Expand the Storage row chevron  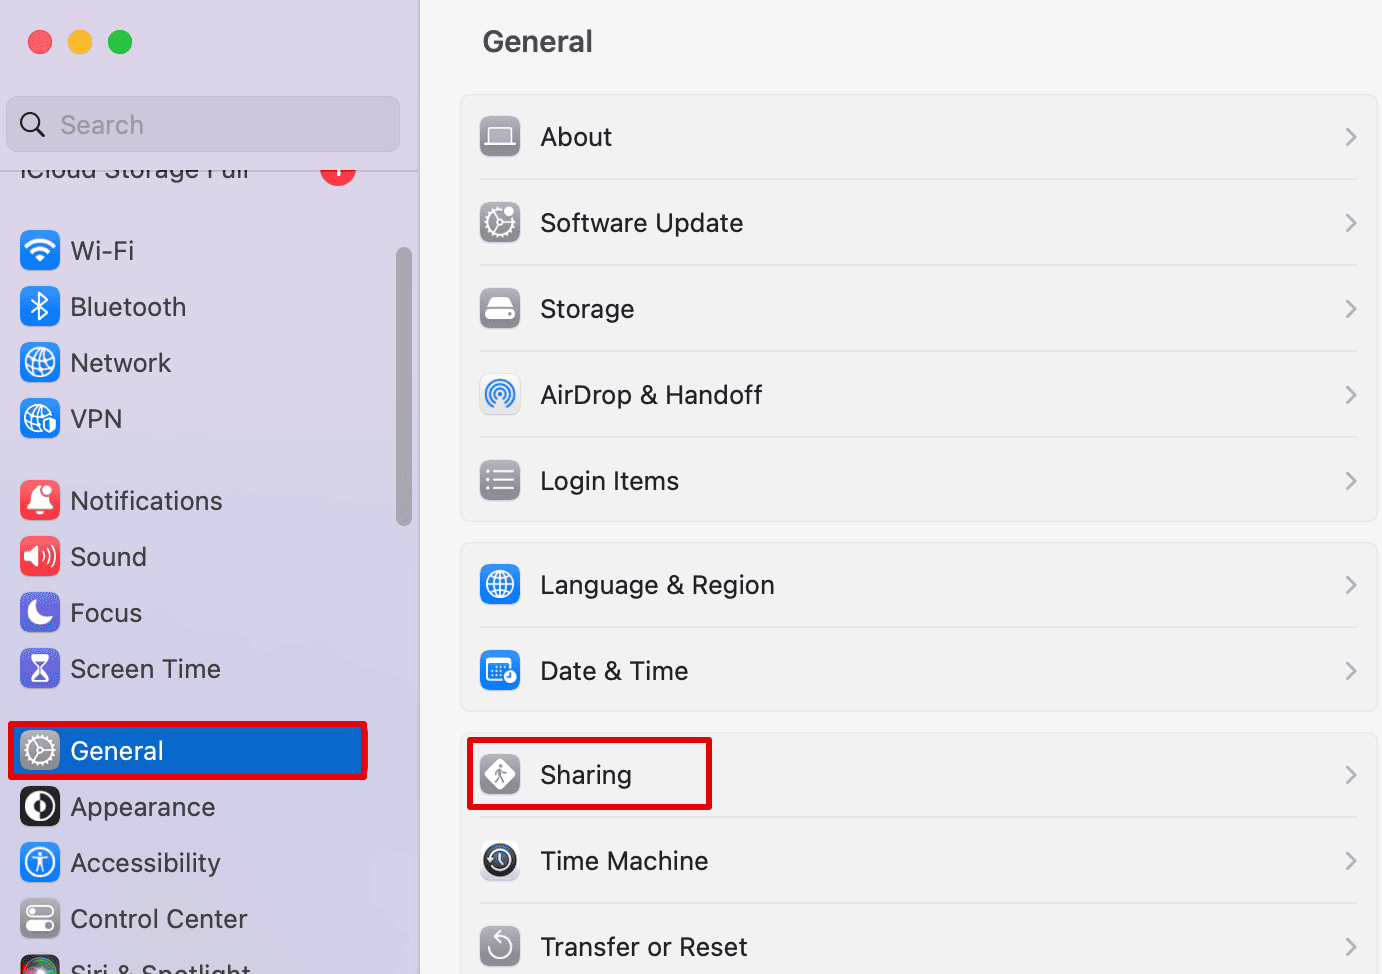[x=1351, y=308]
